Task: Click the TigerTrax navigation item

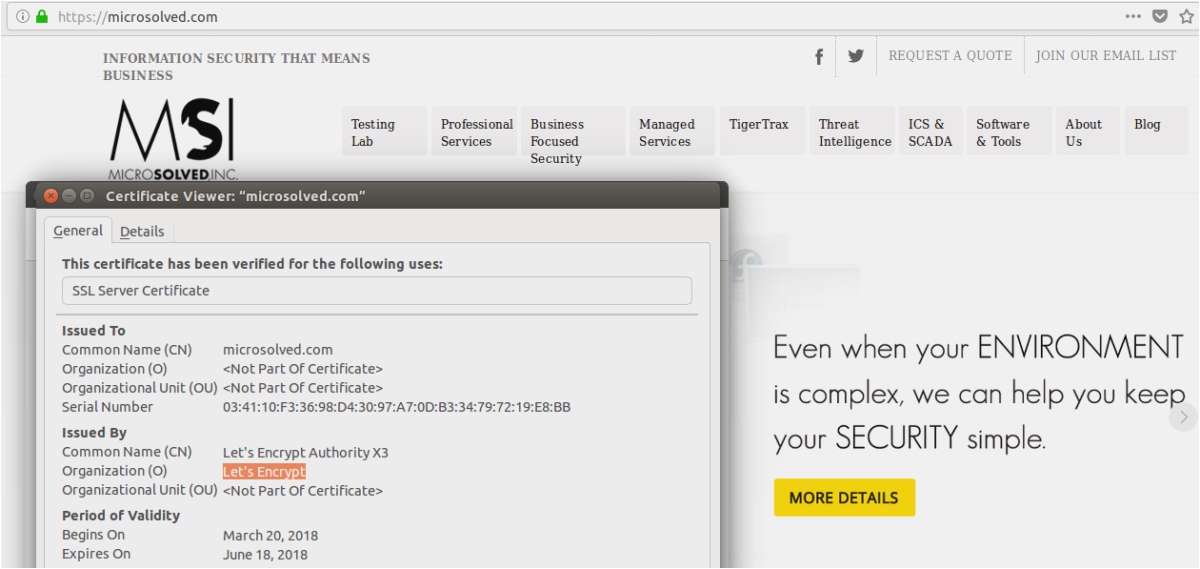Action: 759,125
